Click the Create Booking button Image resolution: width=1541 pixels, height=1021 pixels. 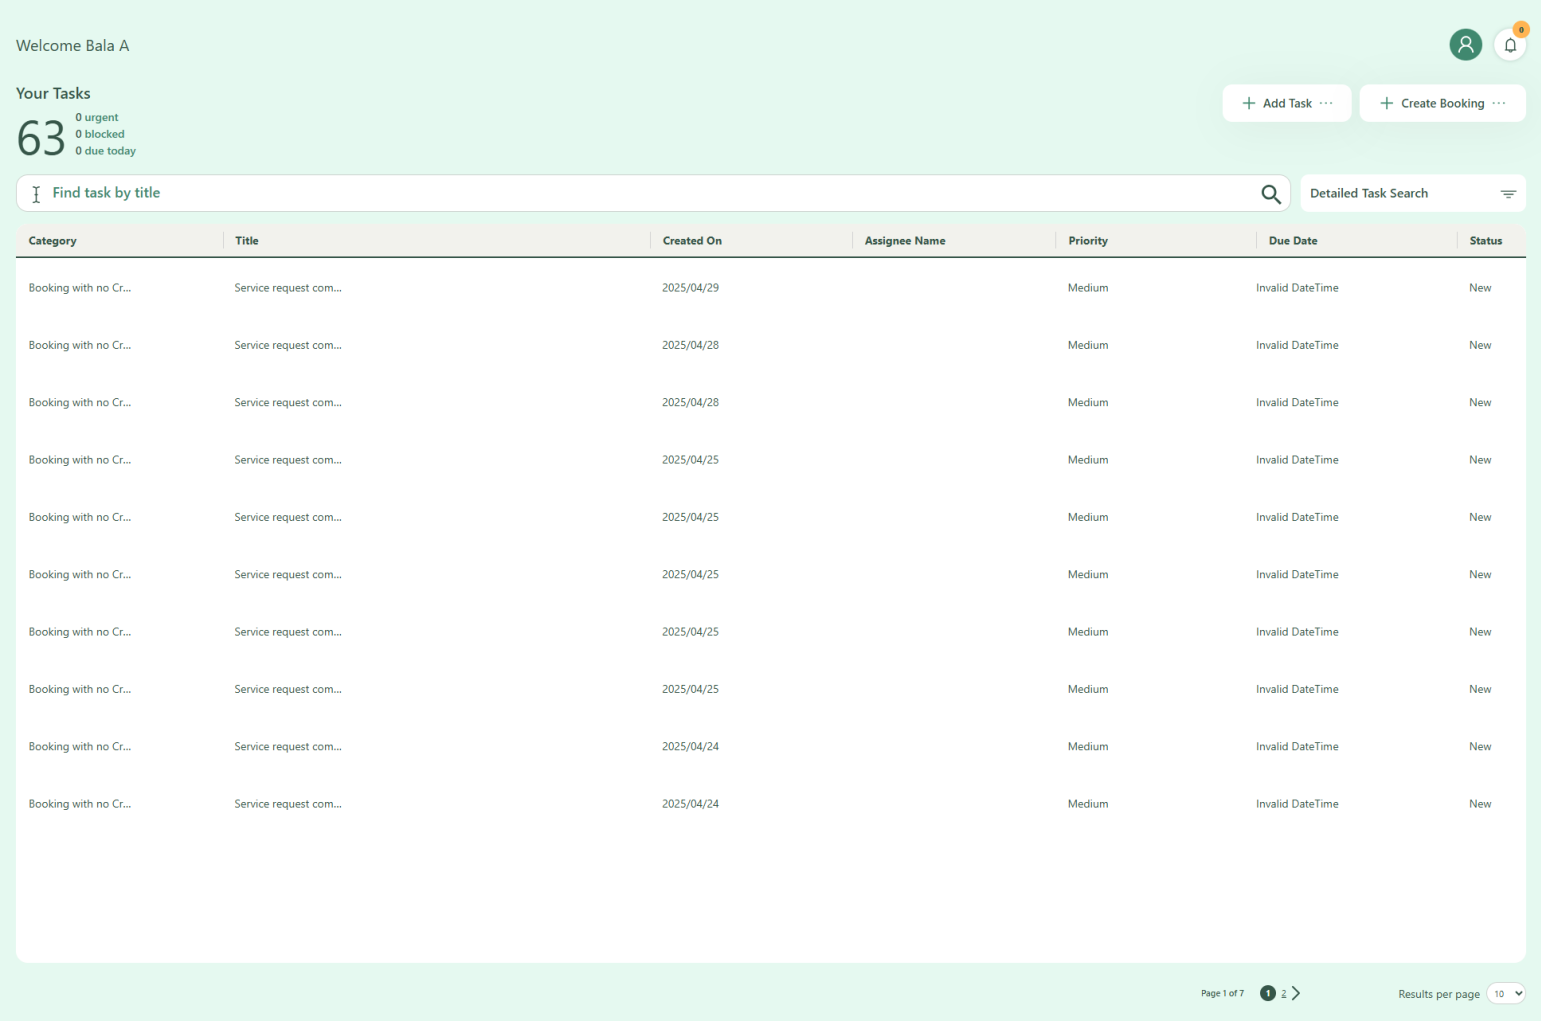[x=1441, y=104]
